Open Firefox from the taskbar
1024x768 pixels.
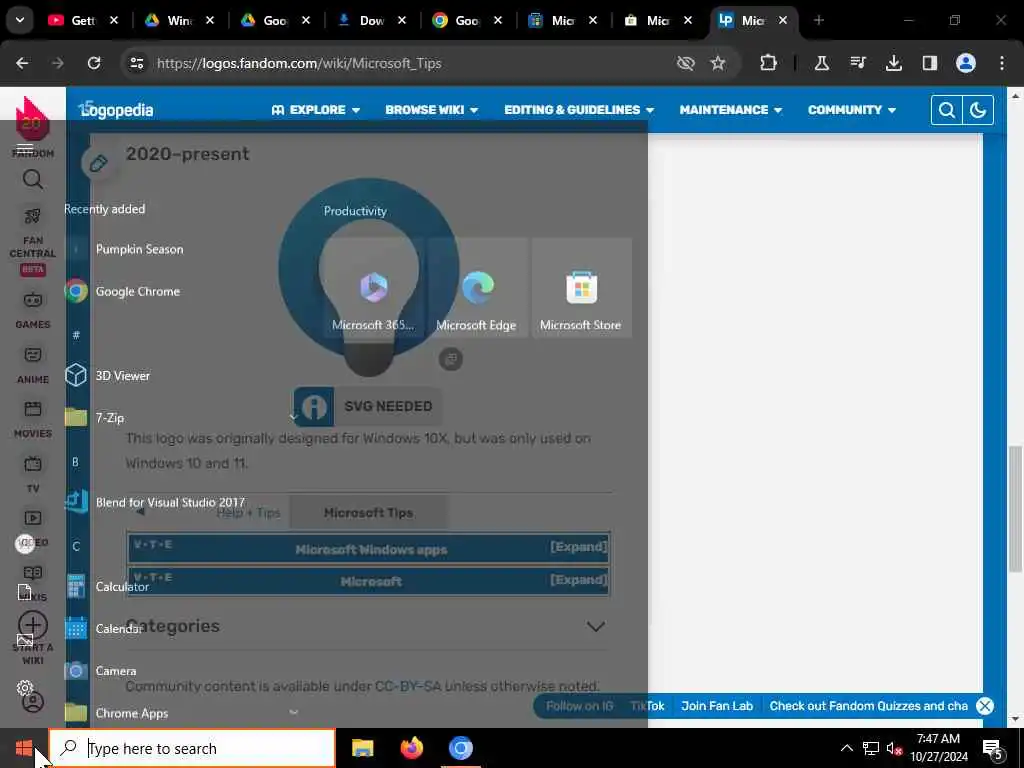click(x=411, y=748)
